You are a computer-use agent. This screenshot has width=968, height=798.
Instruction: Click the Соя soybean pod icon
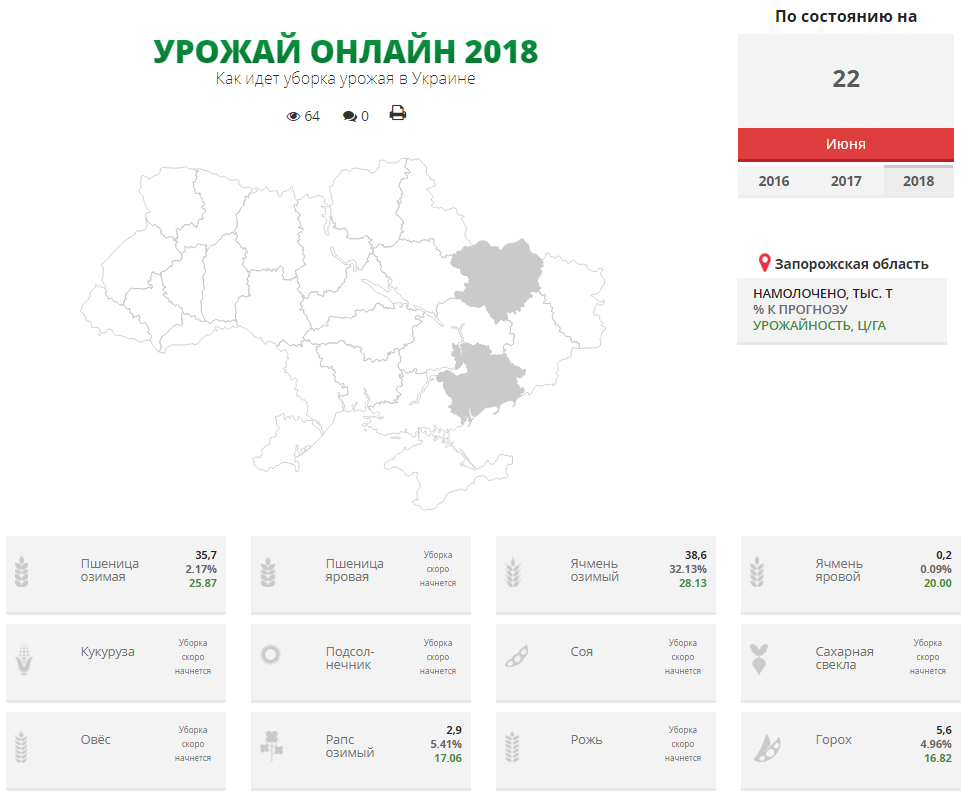(x=517, y=656)
